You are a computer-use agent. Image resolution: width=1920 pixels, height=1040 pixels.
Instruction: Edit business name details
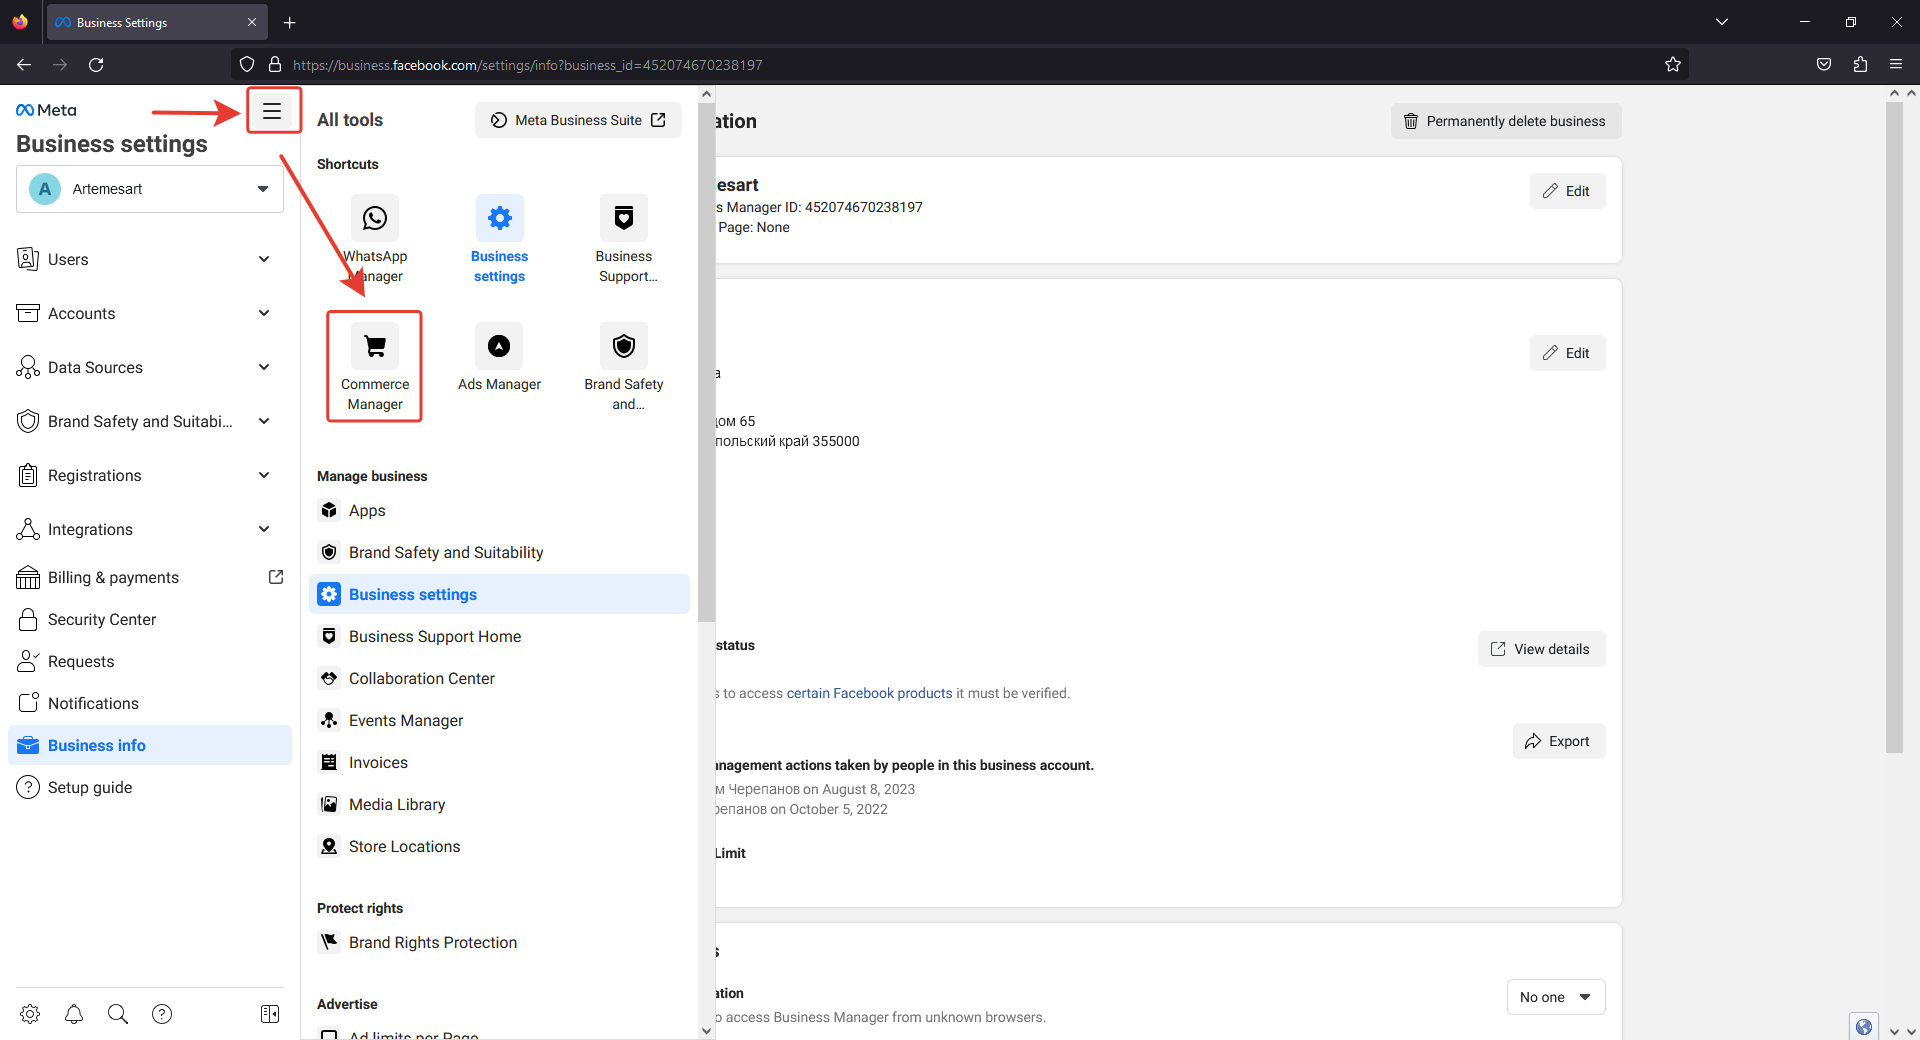(x=1567, y=191)
